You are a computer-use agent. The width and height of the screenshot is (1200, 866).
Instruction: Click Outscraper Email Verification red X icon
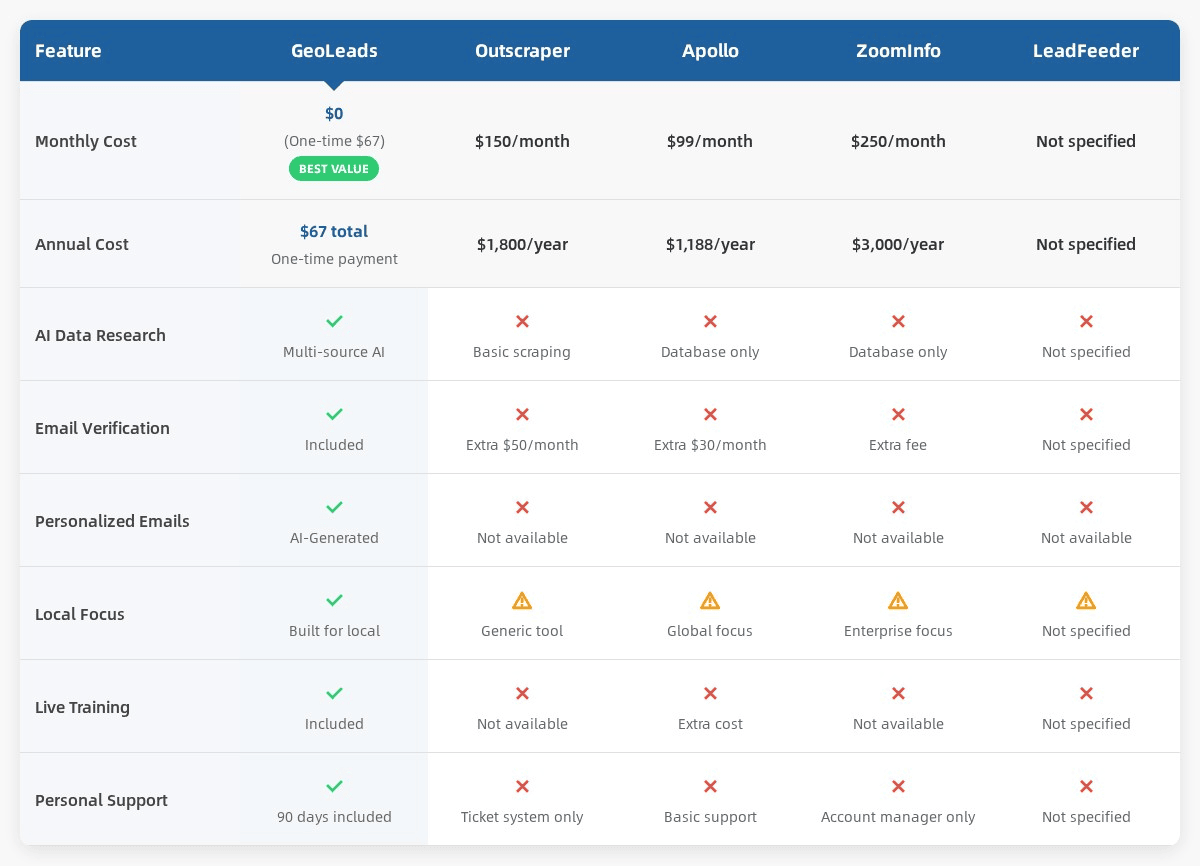pyautogui.click(x=522, y=414)
